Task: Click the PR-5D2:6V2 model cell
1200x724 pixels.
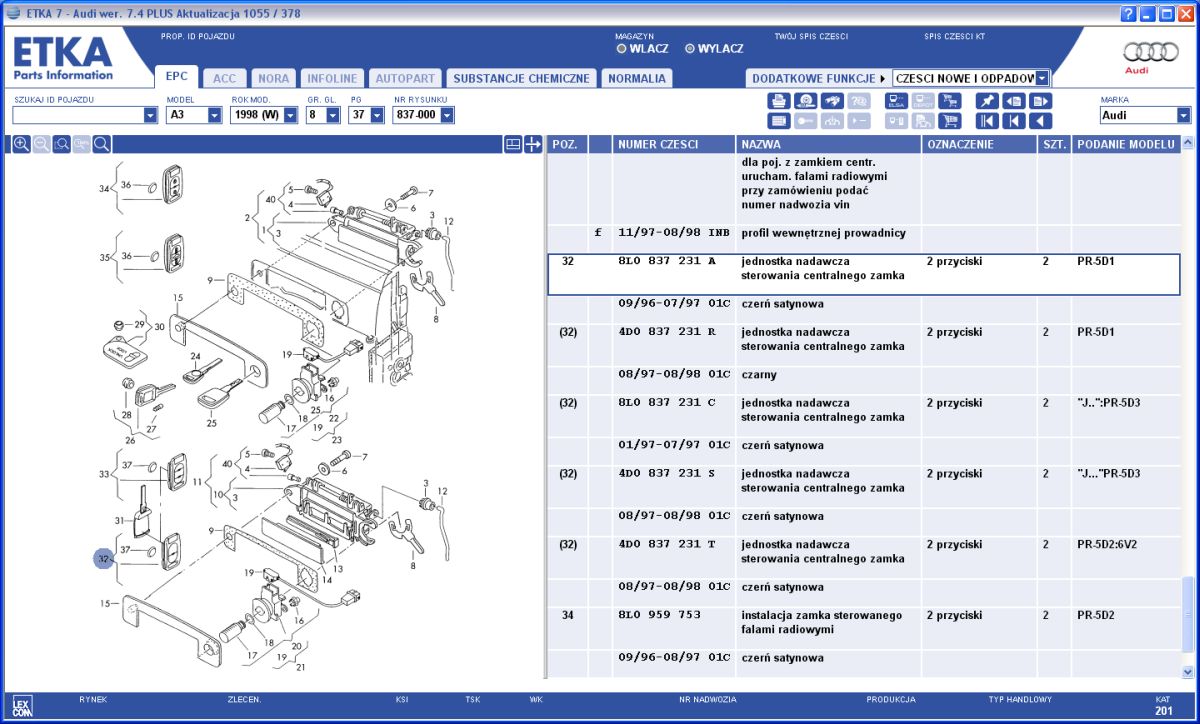Action: click(x=1107, y=545)
